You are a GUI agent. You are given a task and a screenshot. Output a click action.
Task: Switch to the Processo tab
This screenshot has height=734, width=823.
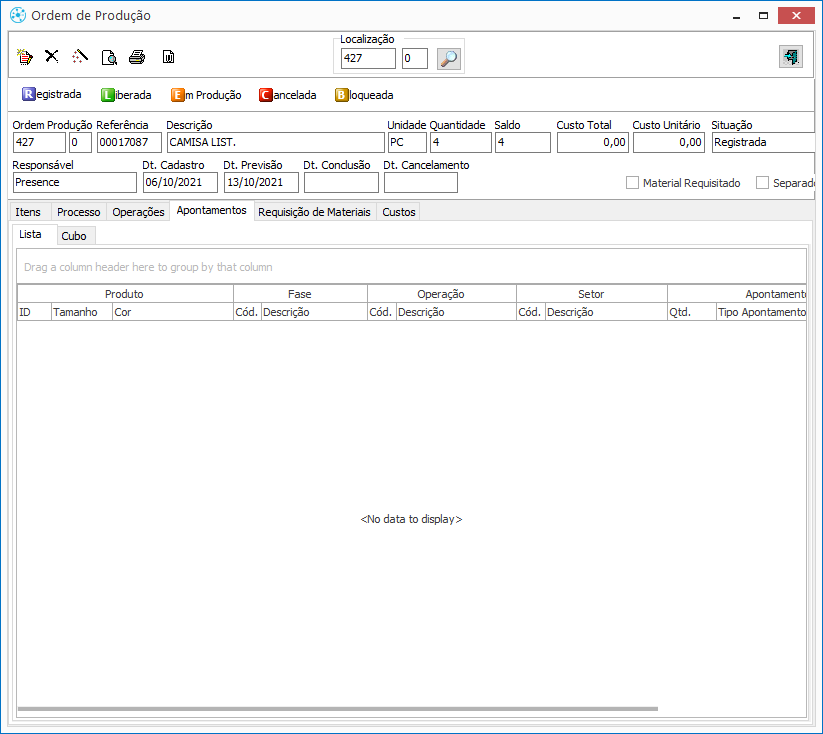click(79, 212)
